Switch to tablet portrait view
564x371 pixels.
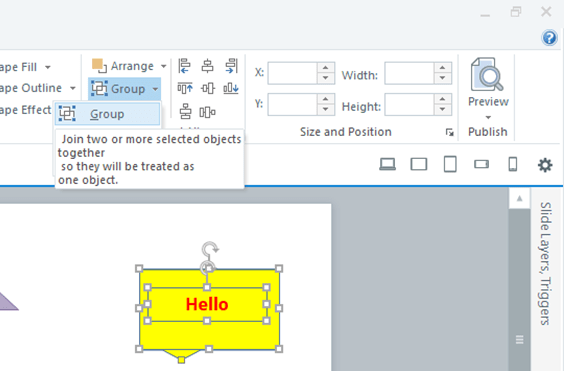450,164
